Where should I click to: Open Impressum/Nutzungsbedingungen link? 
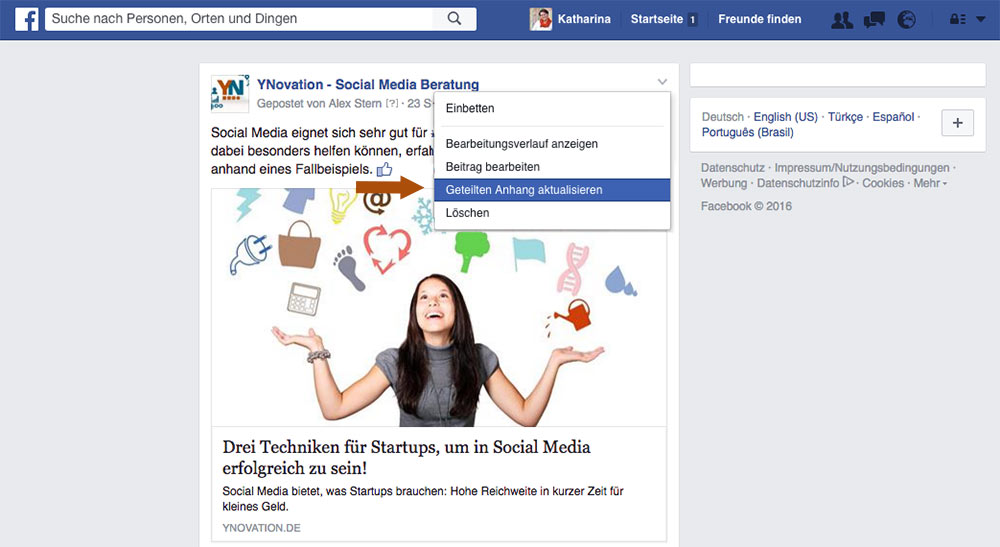pos(862,168)
